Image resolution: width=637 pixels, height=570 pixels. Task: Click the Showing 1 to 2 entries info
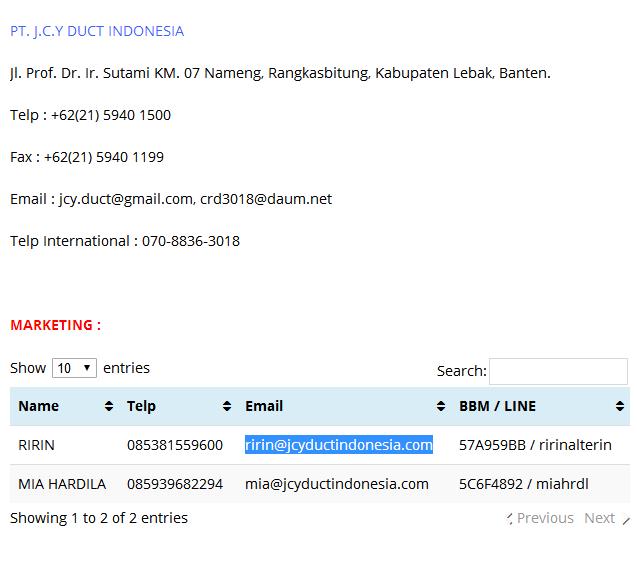99,518
